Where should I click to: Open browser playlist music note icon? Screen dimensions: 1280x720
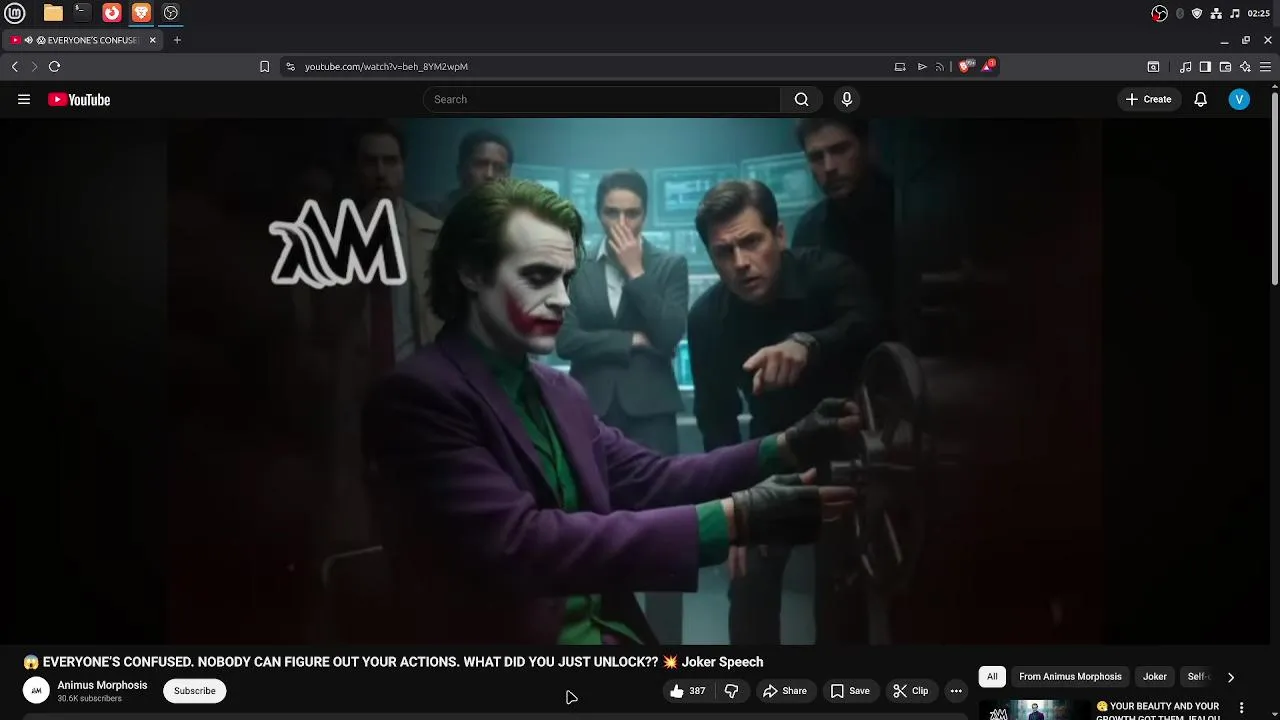[x=1185, y=66]
